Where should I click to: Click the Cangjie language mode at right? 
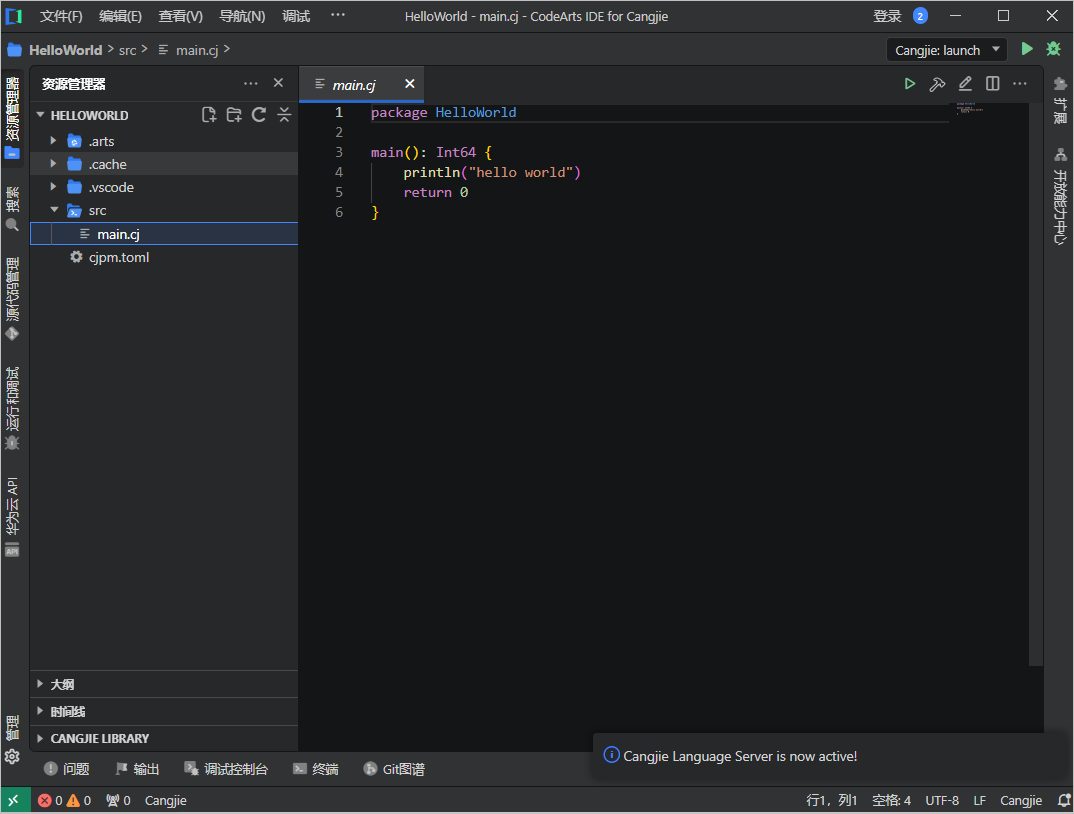tap(1021, 800)
